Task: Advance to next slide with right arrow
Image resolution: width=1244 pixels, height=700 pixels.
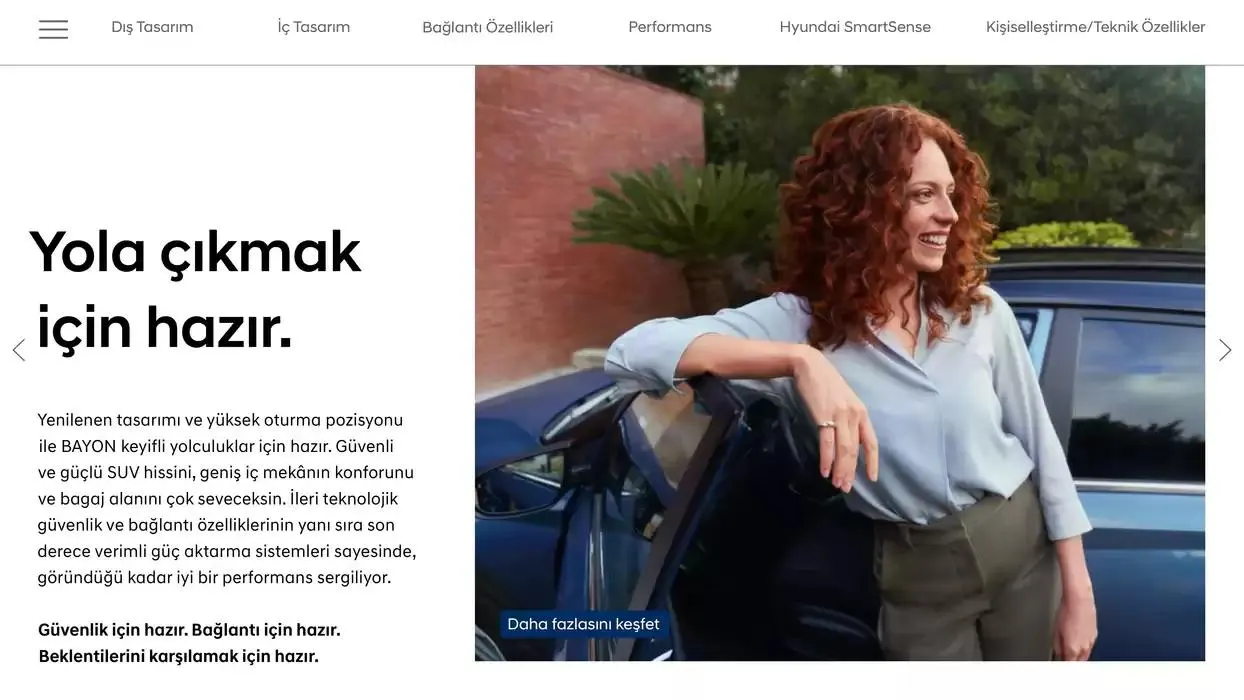Action: pyautogui.click(x=1225, y=350)
